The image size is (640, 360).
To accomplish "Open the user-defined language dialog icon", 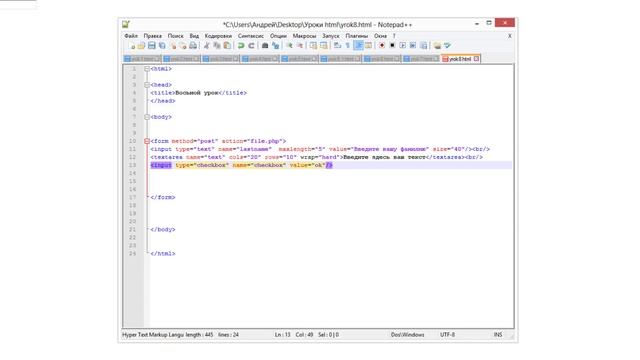I will 368,46.
